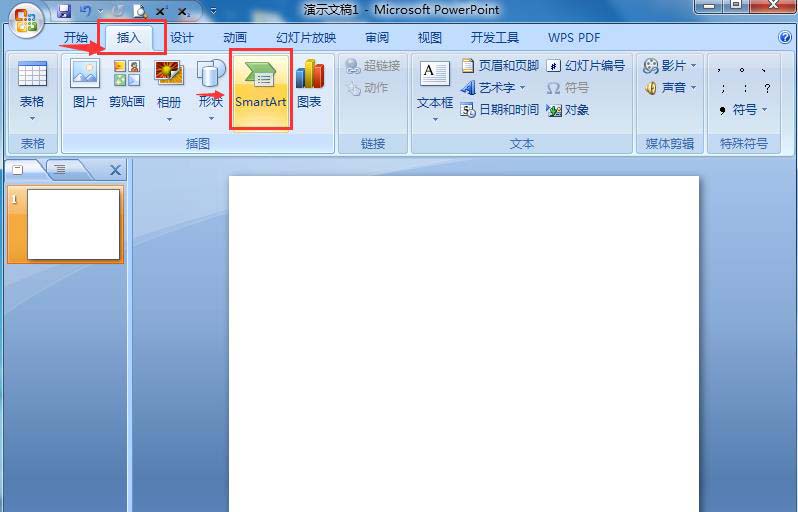This screenshot has height=512, width=798.
Task: Switch to the slides thumbnail pane tab
Action: (18, 170)
